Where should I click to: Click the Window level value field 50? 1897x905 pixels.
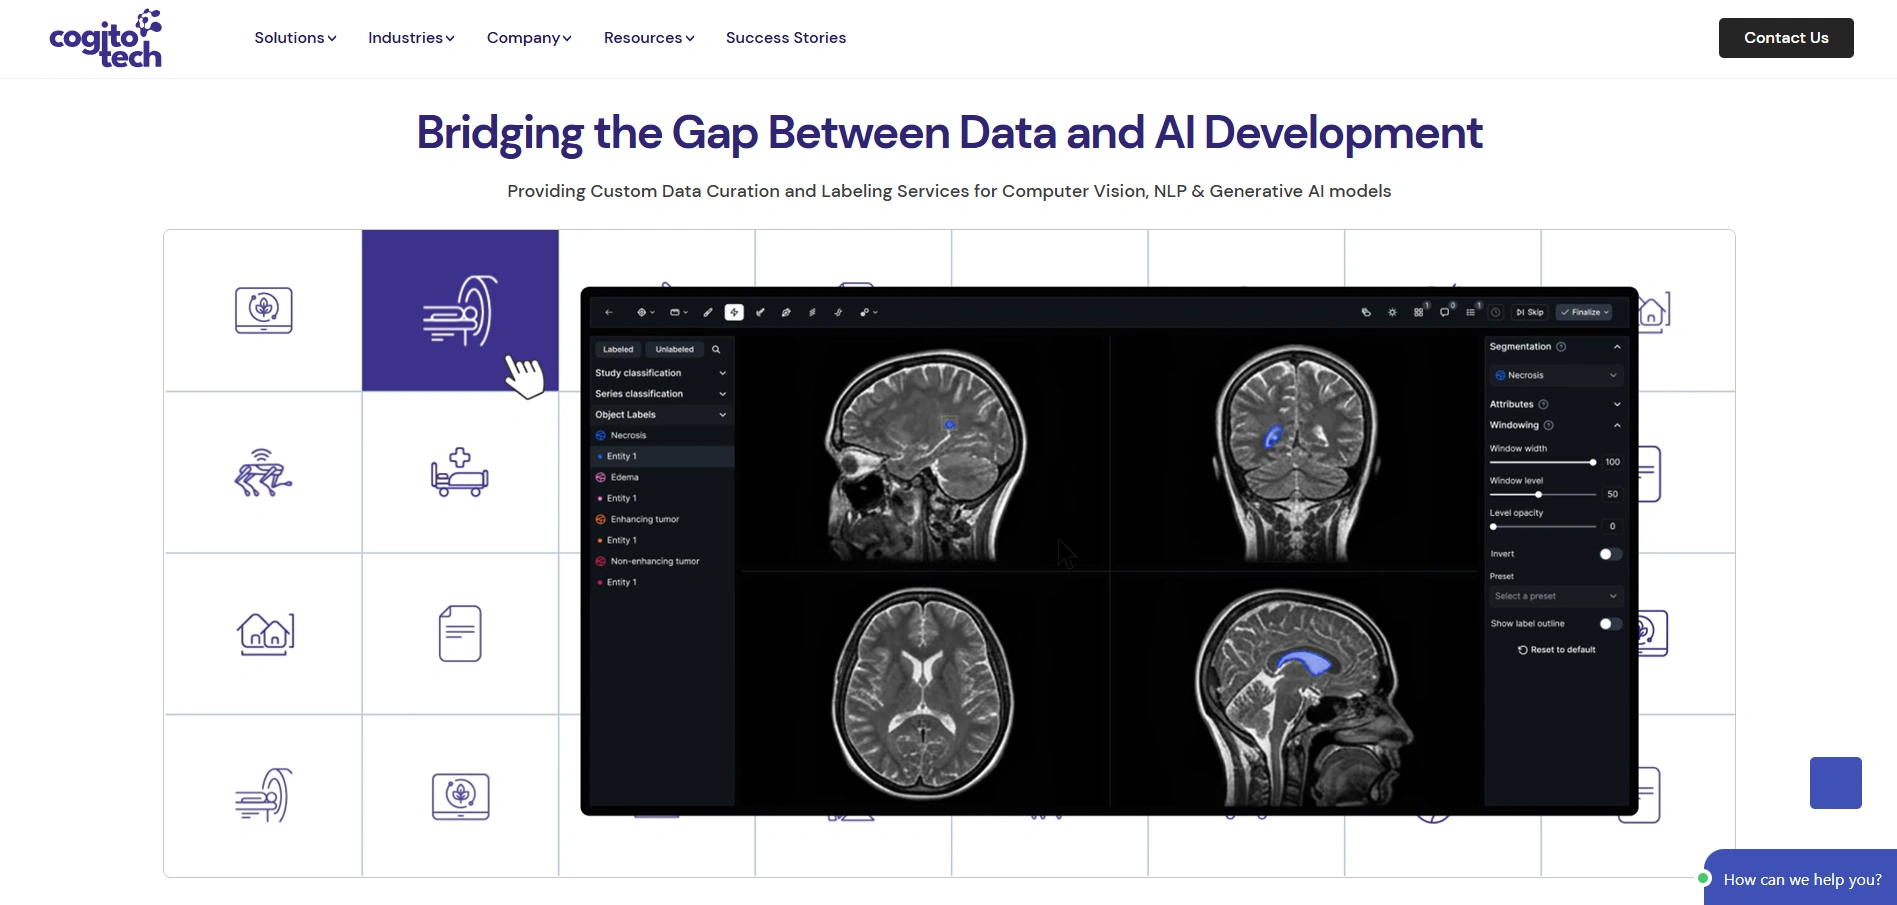[x=1612, y=494]
